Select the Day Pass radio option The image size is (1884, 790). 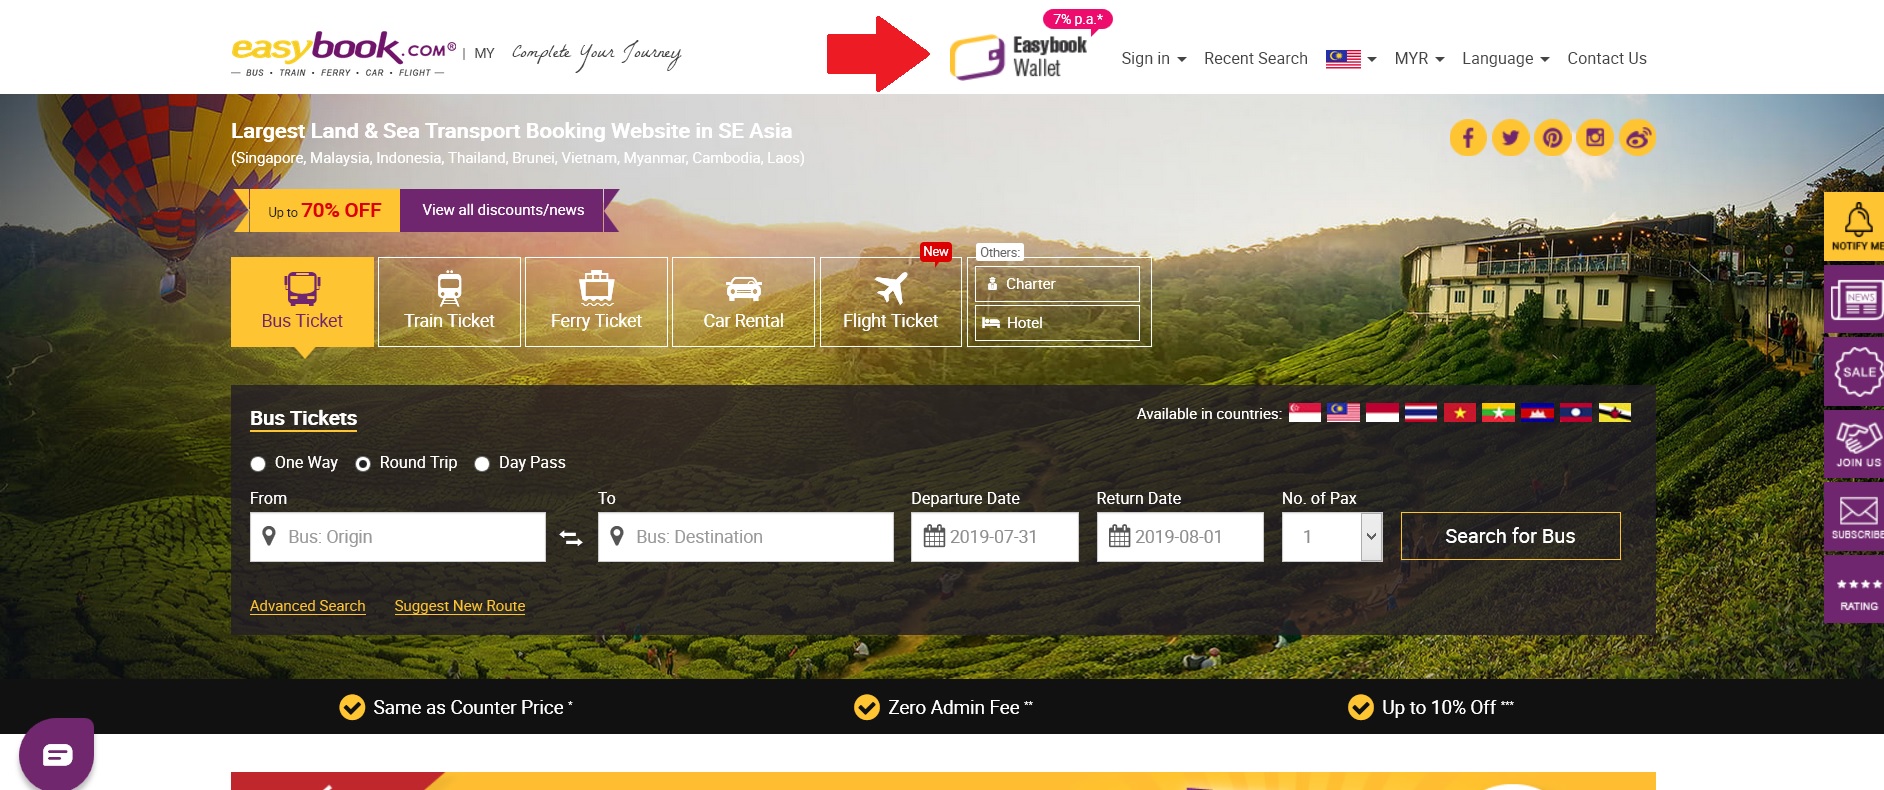(482, 463)
